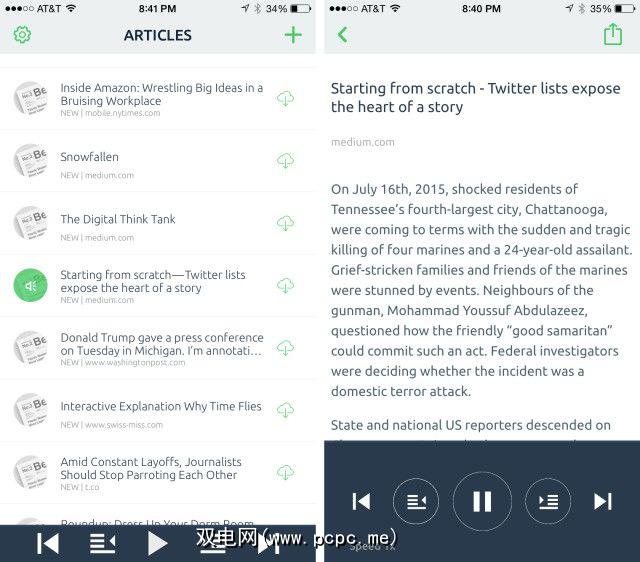Rewind paragraph in Articles mini player
640x562 pixels.
102,543
